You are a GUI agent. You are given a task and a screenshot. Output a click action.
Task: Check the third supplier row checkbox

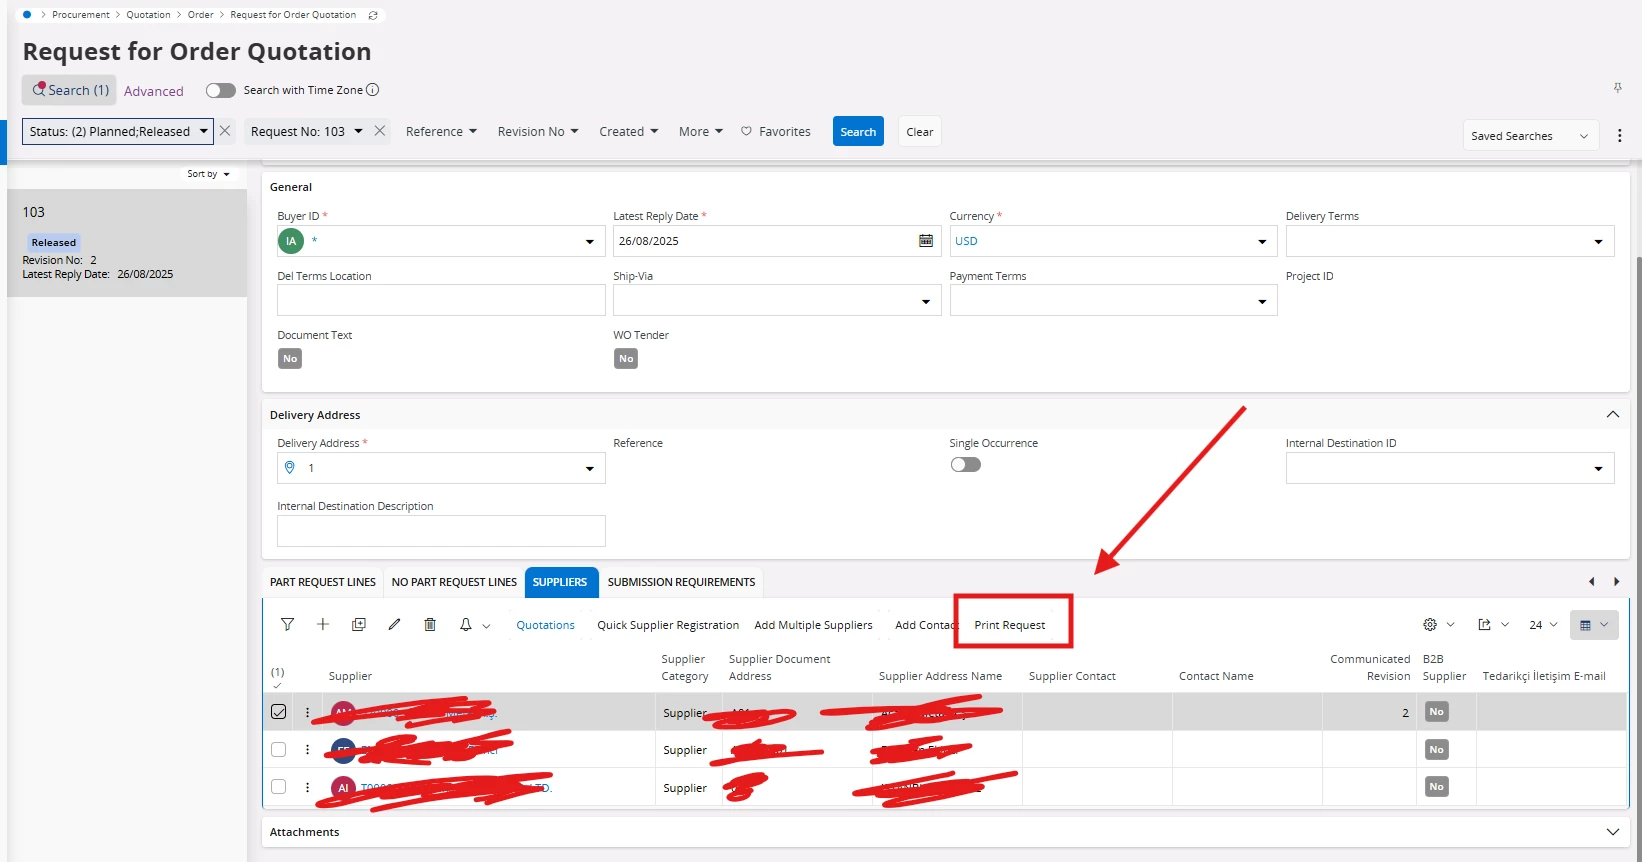[x=279, y=787]
